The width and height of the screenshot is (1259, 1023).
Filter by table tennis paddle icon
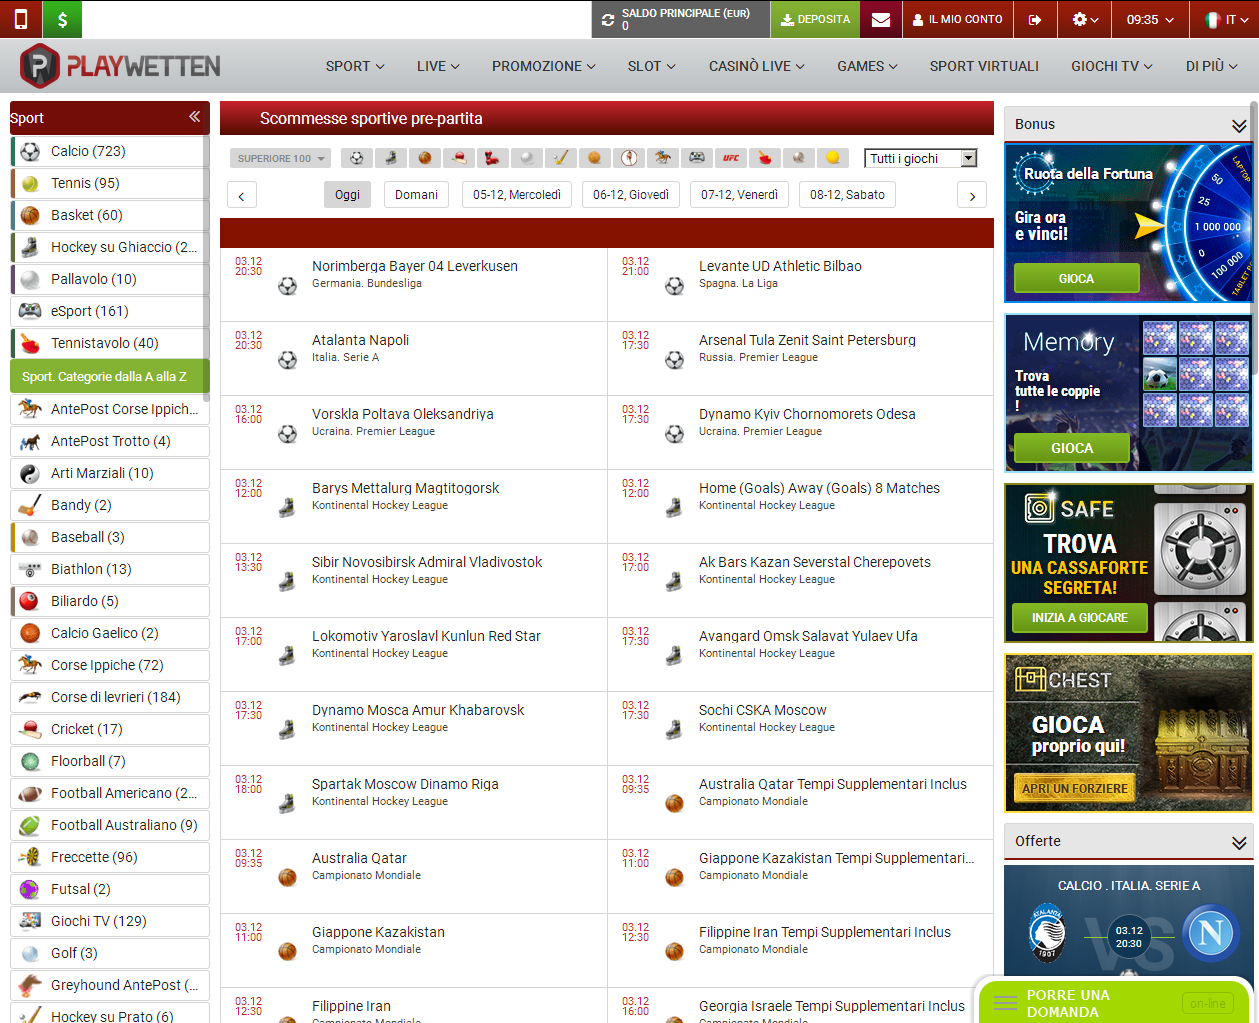tap(765, 158)
